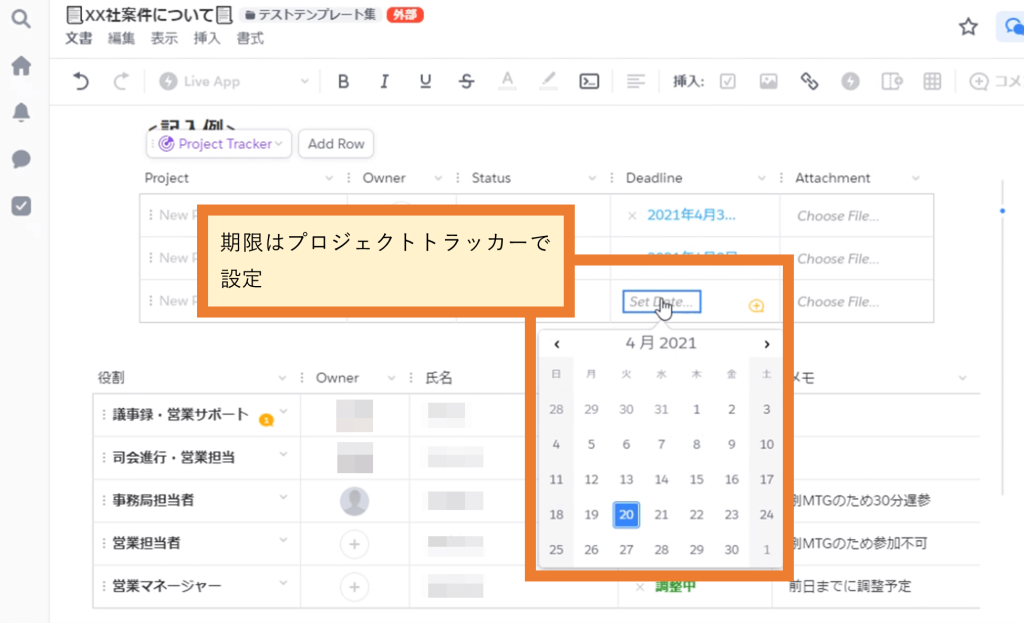Toggle italic formatting
Screen dimensions: 1024x623
pos(384,81)
